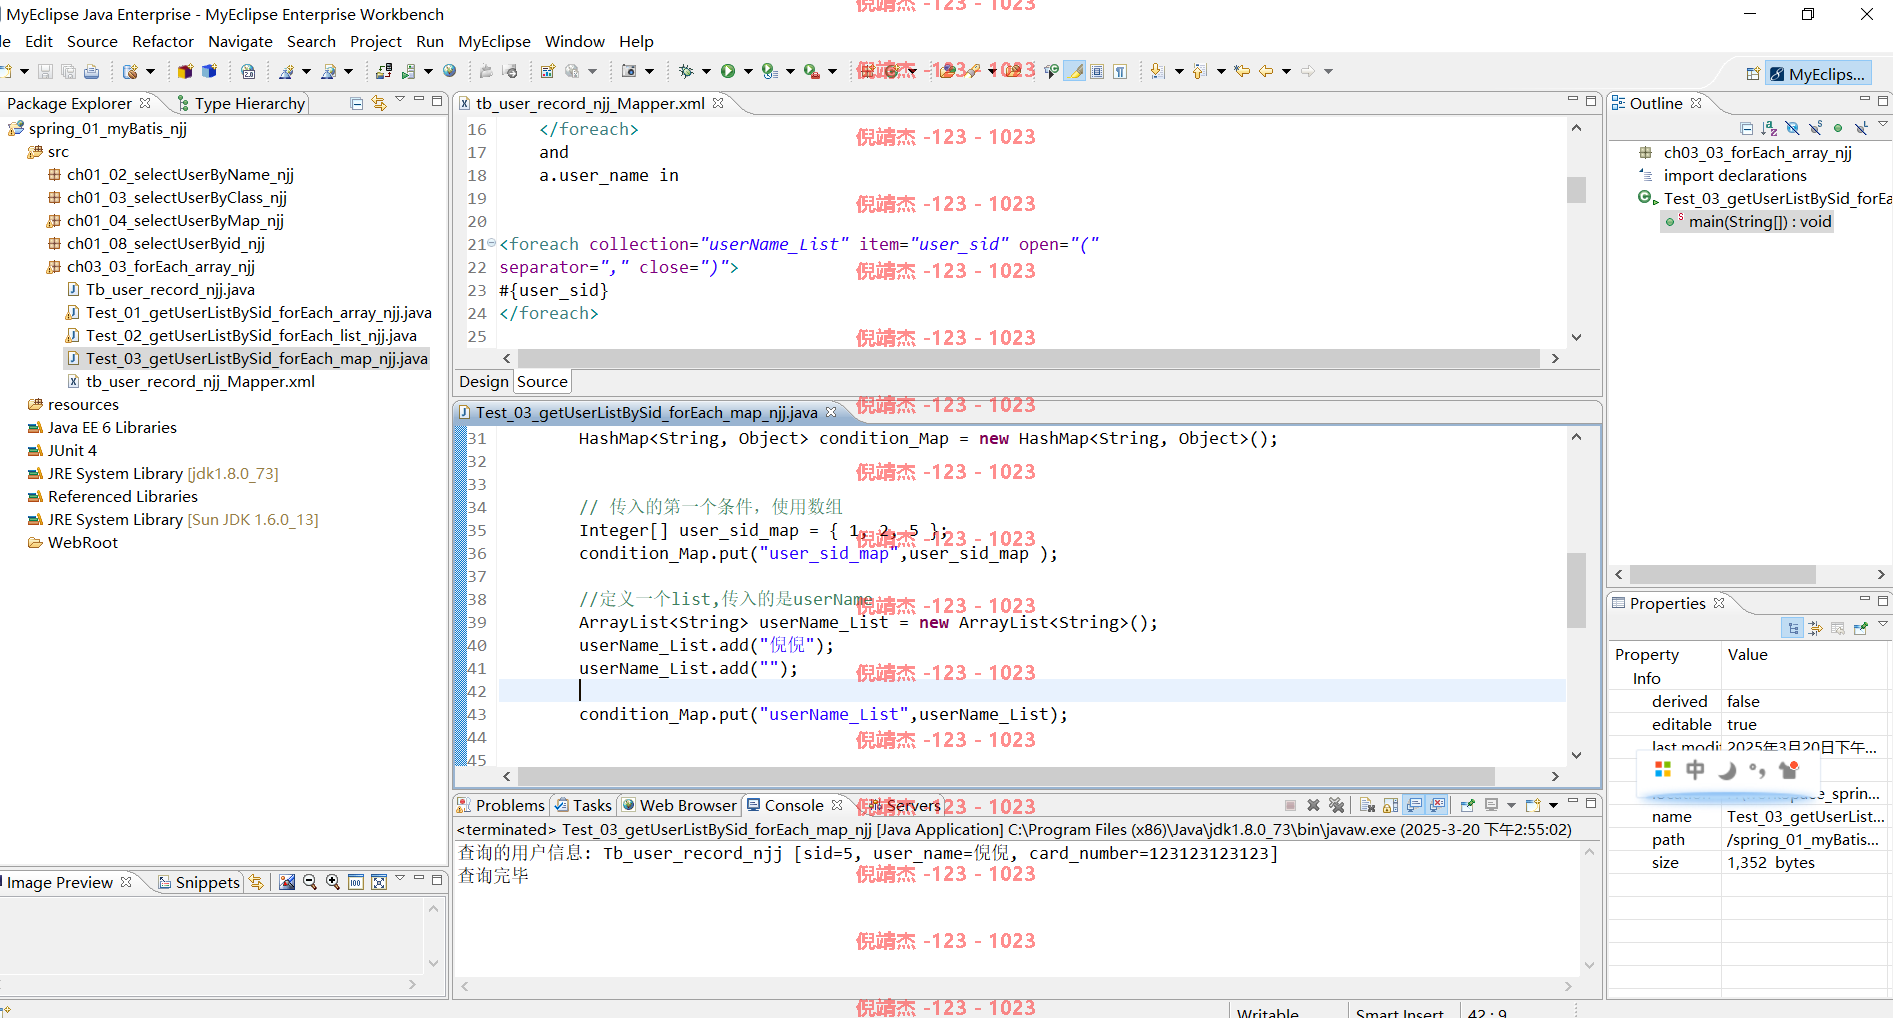Open dropdown next to Next Annotation

(1179, 71)
